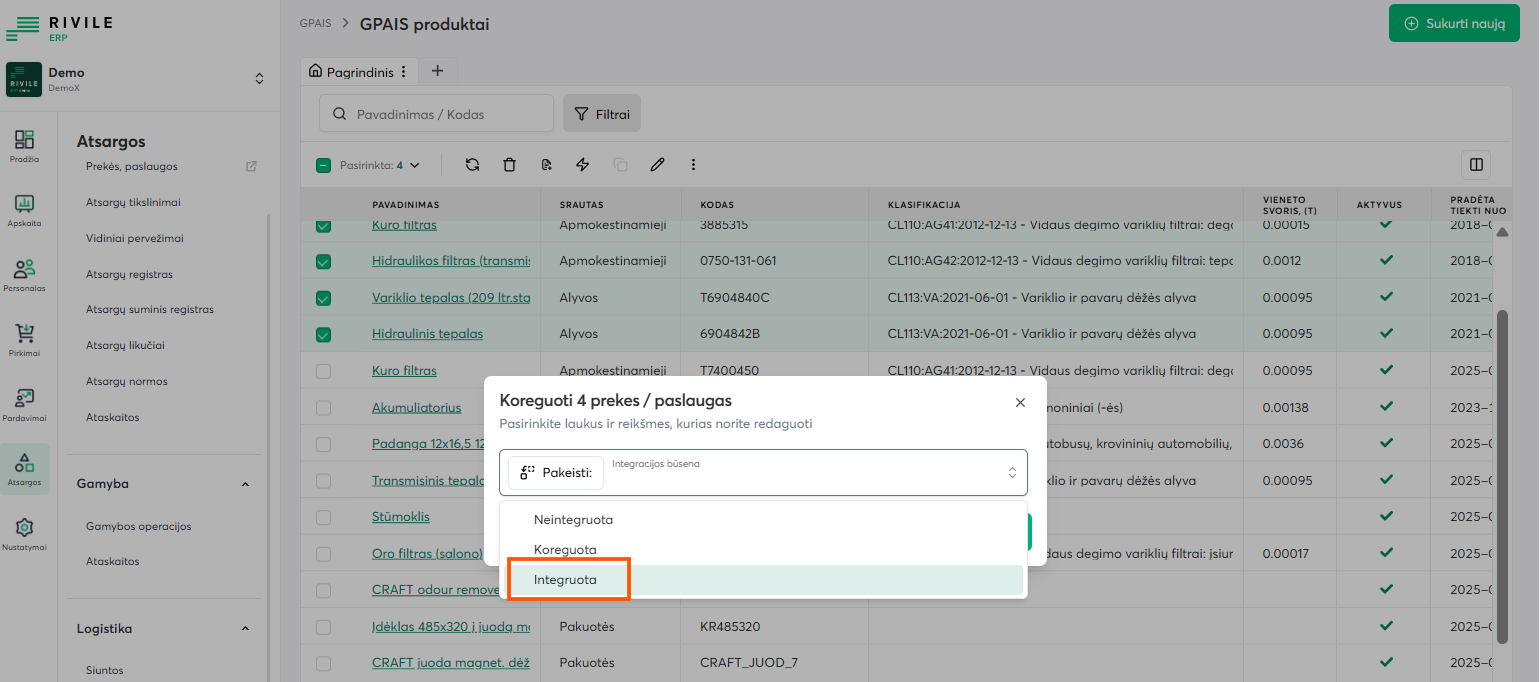Click the trash delete icon
Screen dimensions: 1540x682
pos(509,165)
